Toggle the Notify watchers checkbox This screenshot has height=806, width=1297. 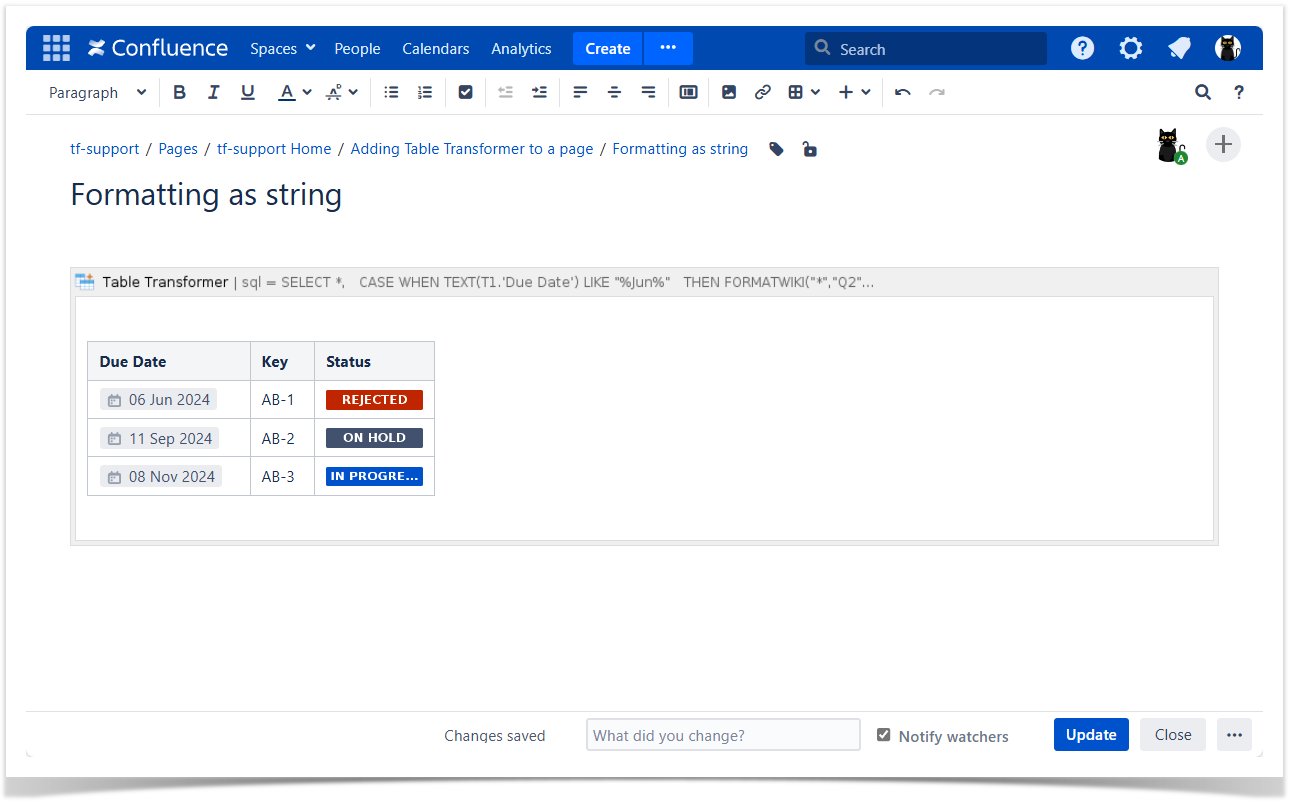(x=883, y=735)
